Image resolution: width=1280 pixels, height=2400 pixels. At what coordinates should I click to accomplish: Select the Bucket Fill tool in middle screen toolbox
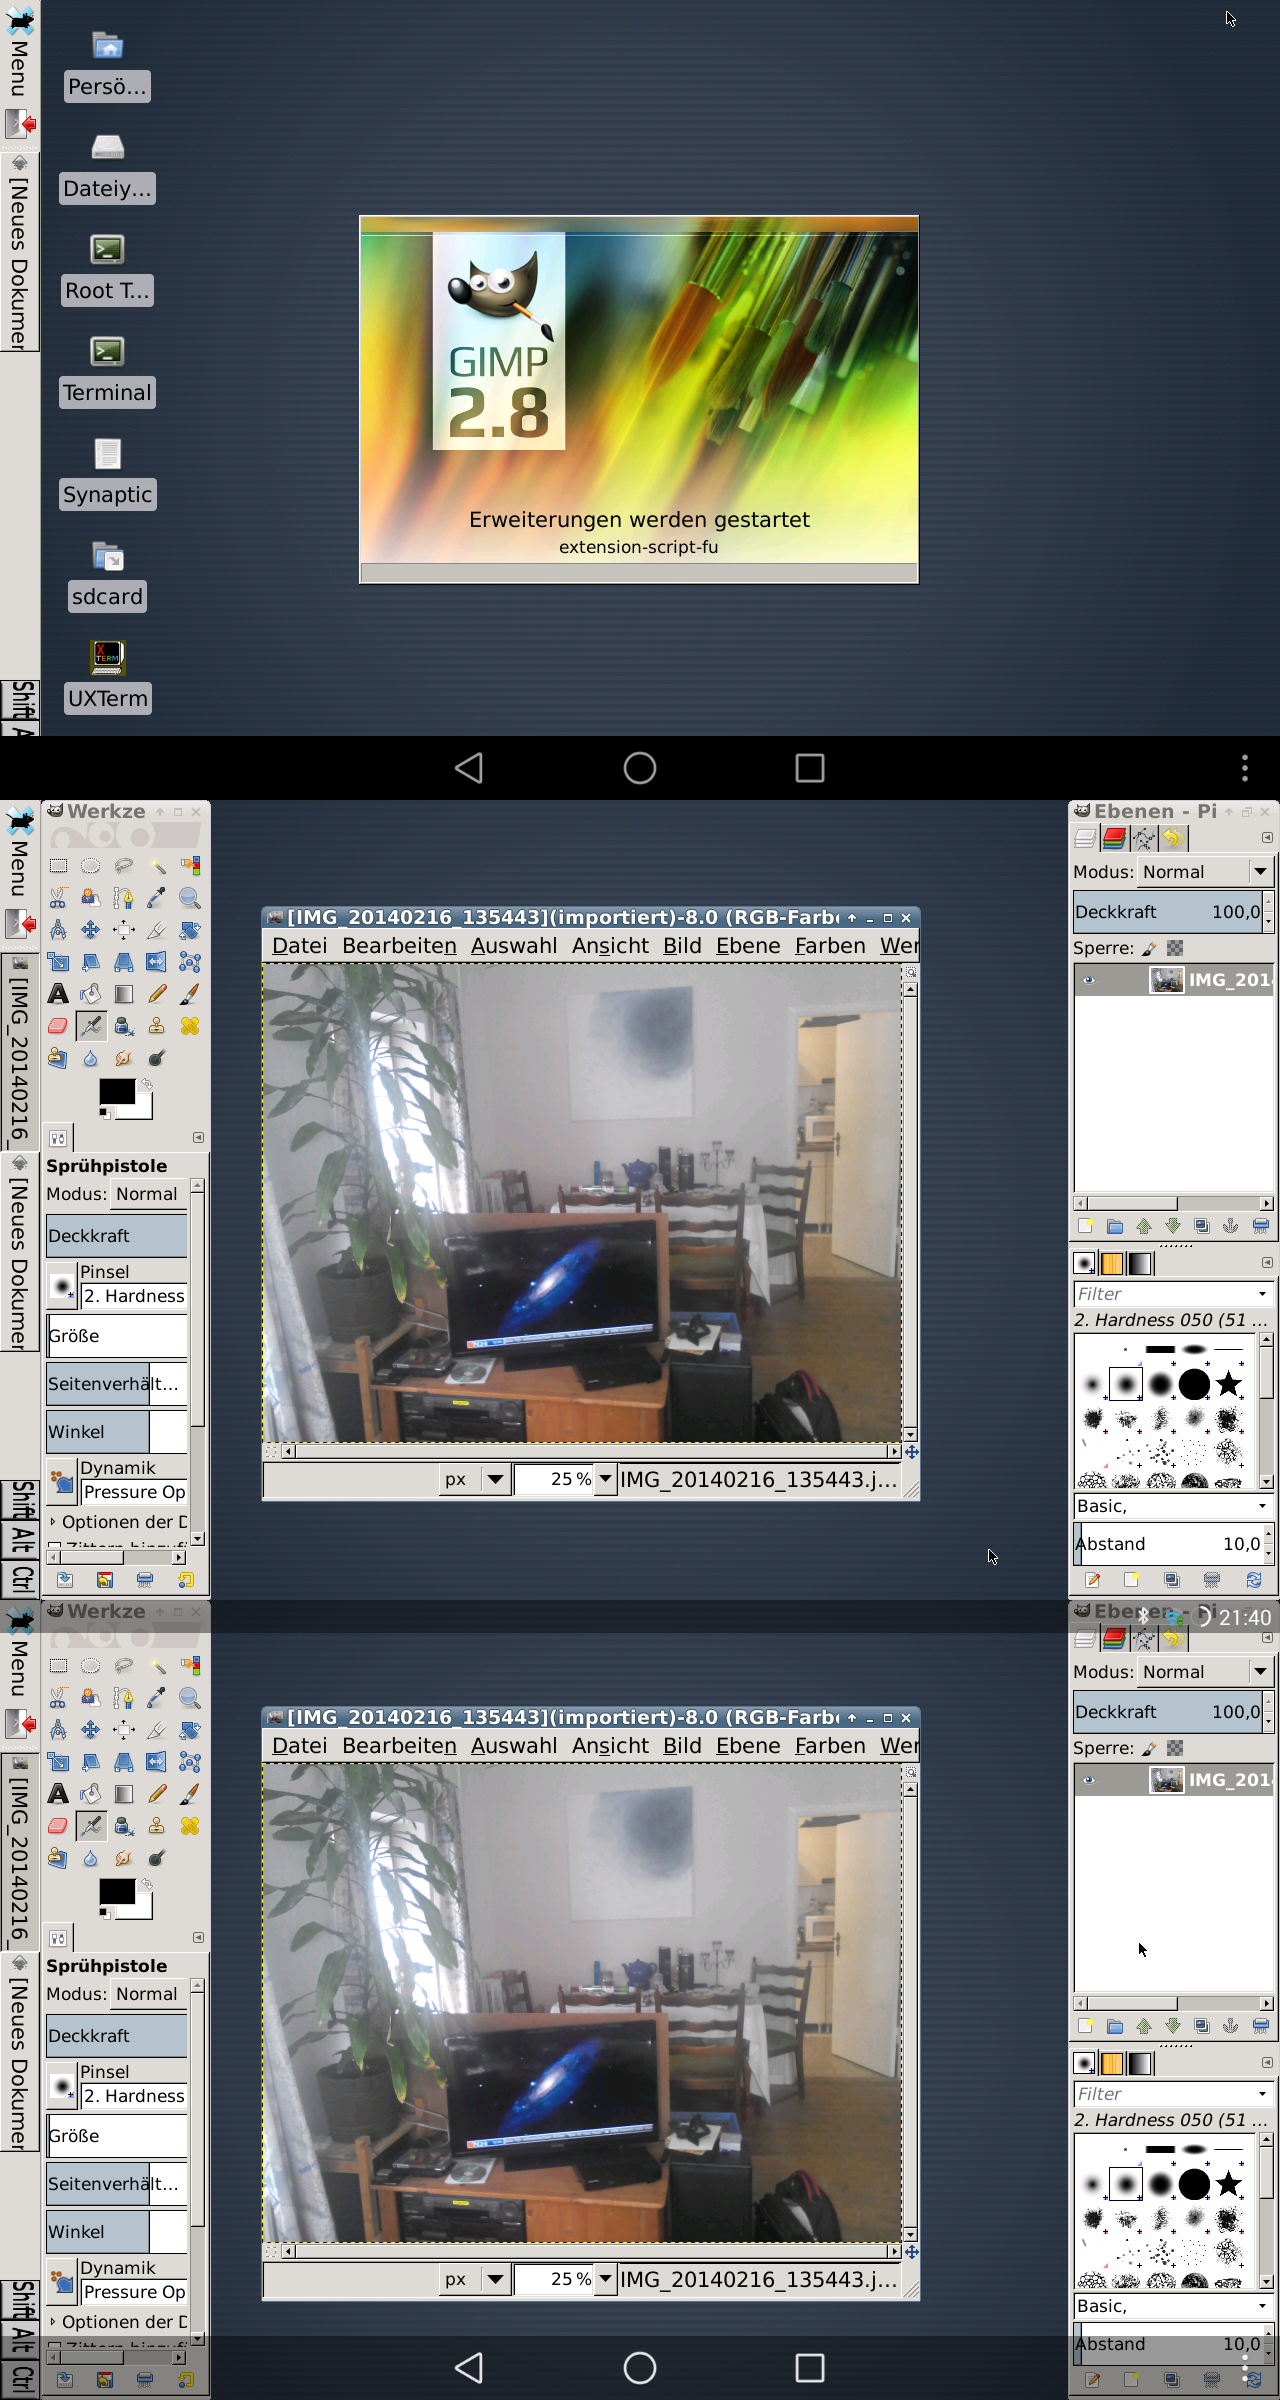click(x=91, y=994)
